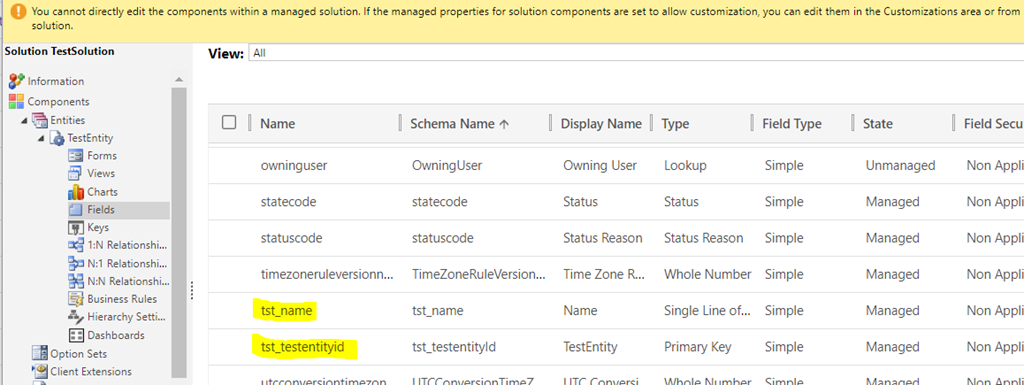Click the Components icon in solution tree

click(x=16, y=102)
